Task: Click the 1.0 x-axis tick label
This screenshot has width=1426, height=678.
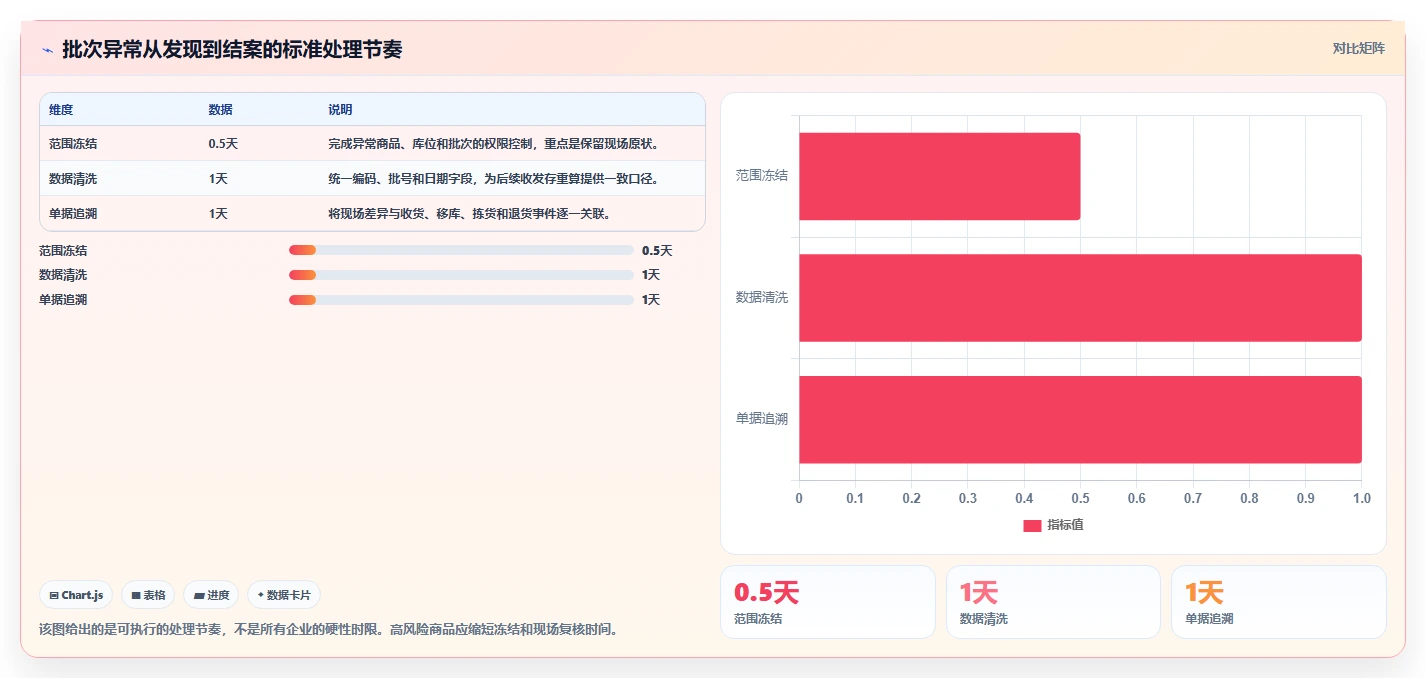Action: [x=1361, y=498]
